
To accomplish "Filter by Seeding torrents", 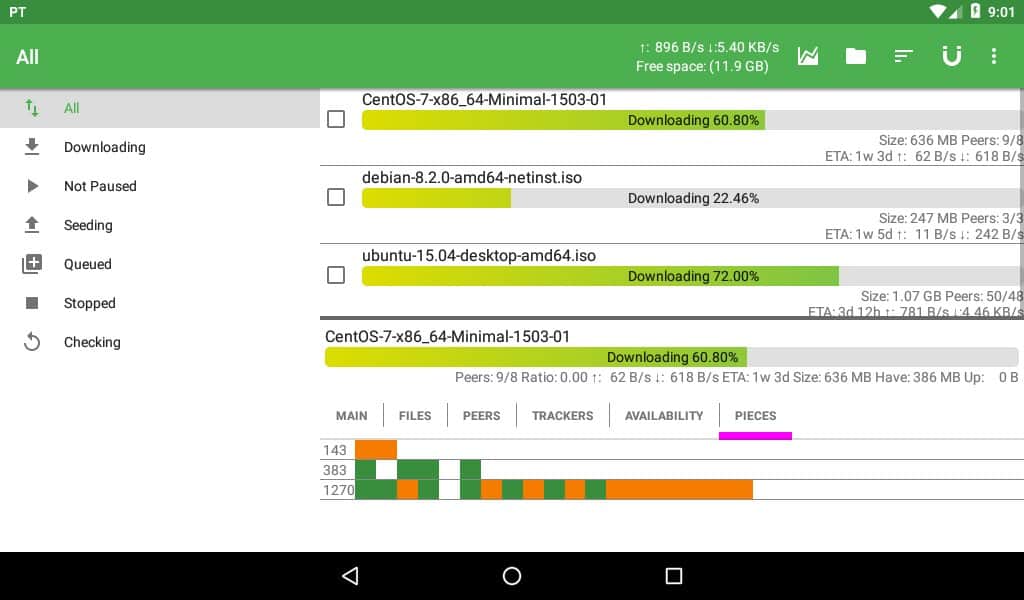I will point(88,225).
